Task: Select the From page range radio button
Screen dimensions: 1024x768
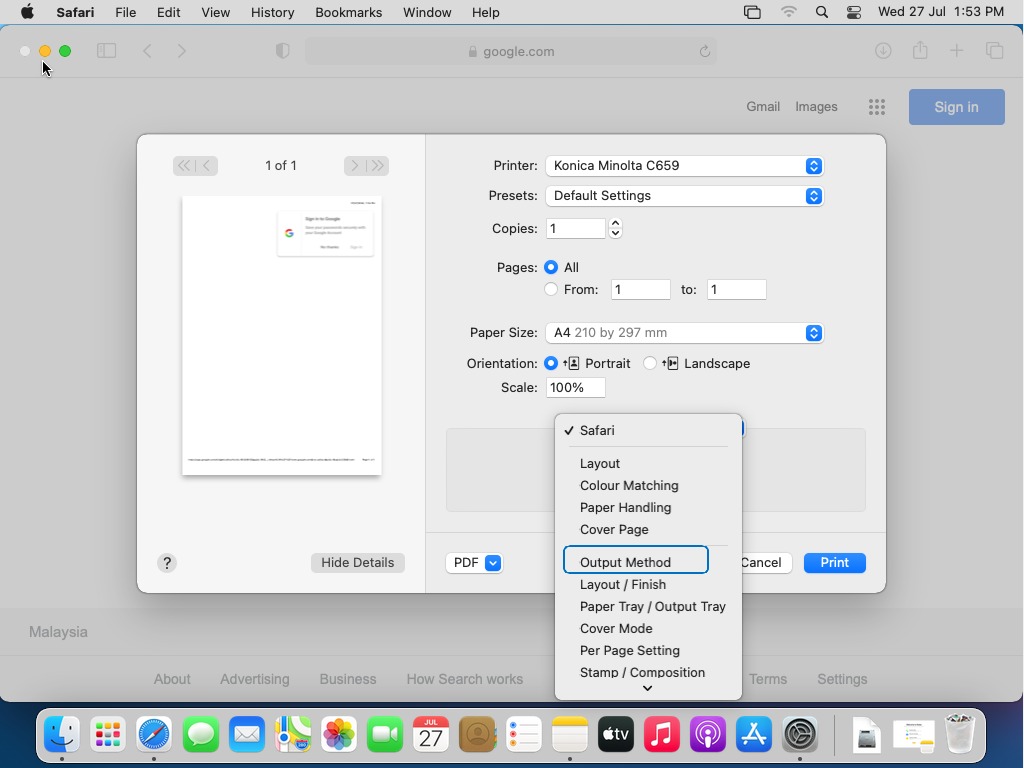Action: point(551,289)
